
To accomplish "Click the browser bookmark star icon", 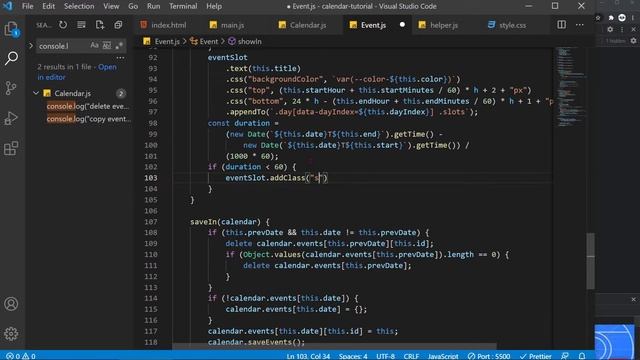I will tap(598, 18).
